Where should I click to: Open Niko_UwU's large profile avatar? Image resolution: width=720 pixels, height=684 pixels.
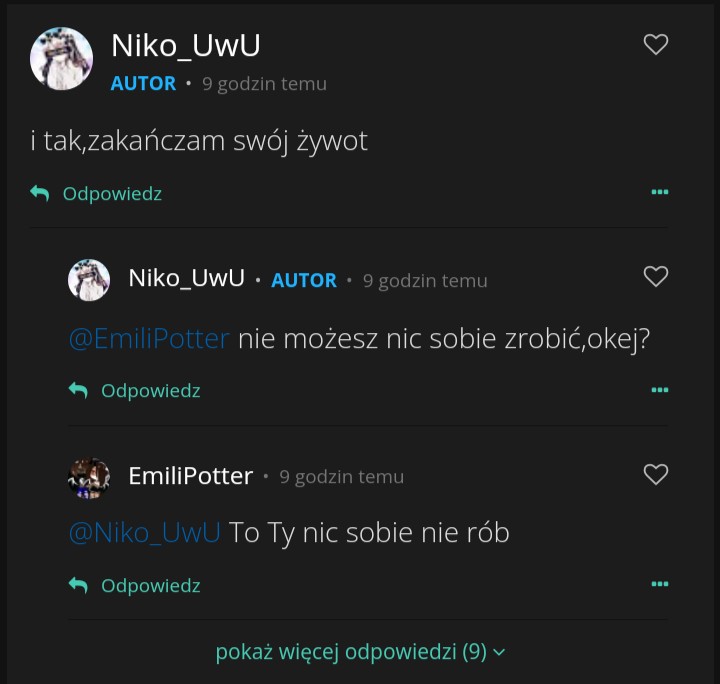[62, 58]
